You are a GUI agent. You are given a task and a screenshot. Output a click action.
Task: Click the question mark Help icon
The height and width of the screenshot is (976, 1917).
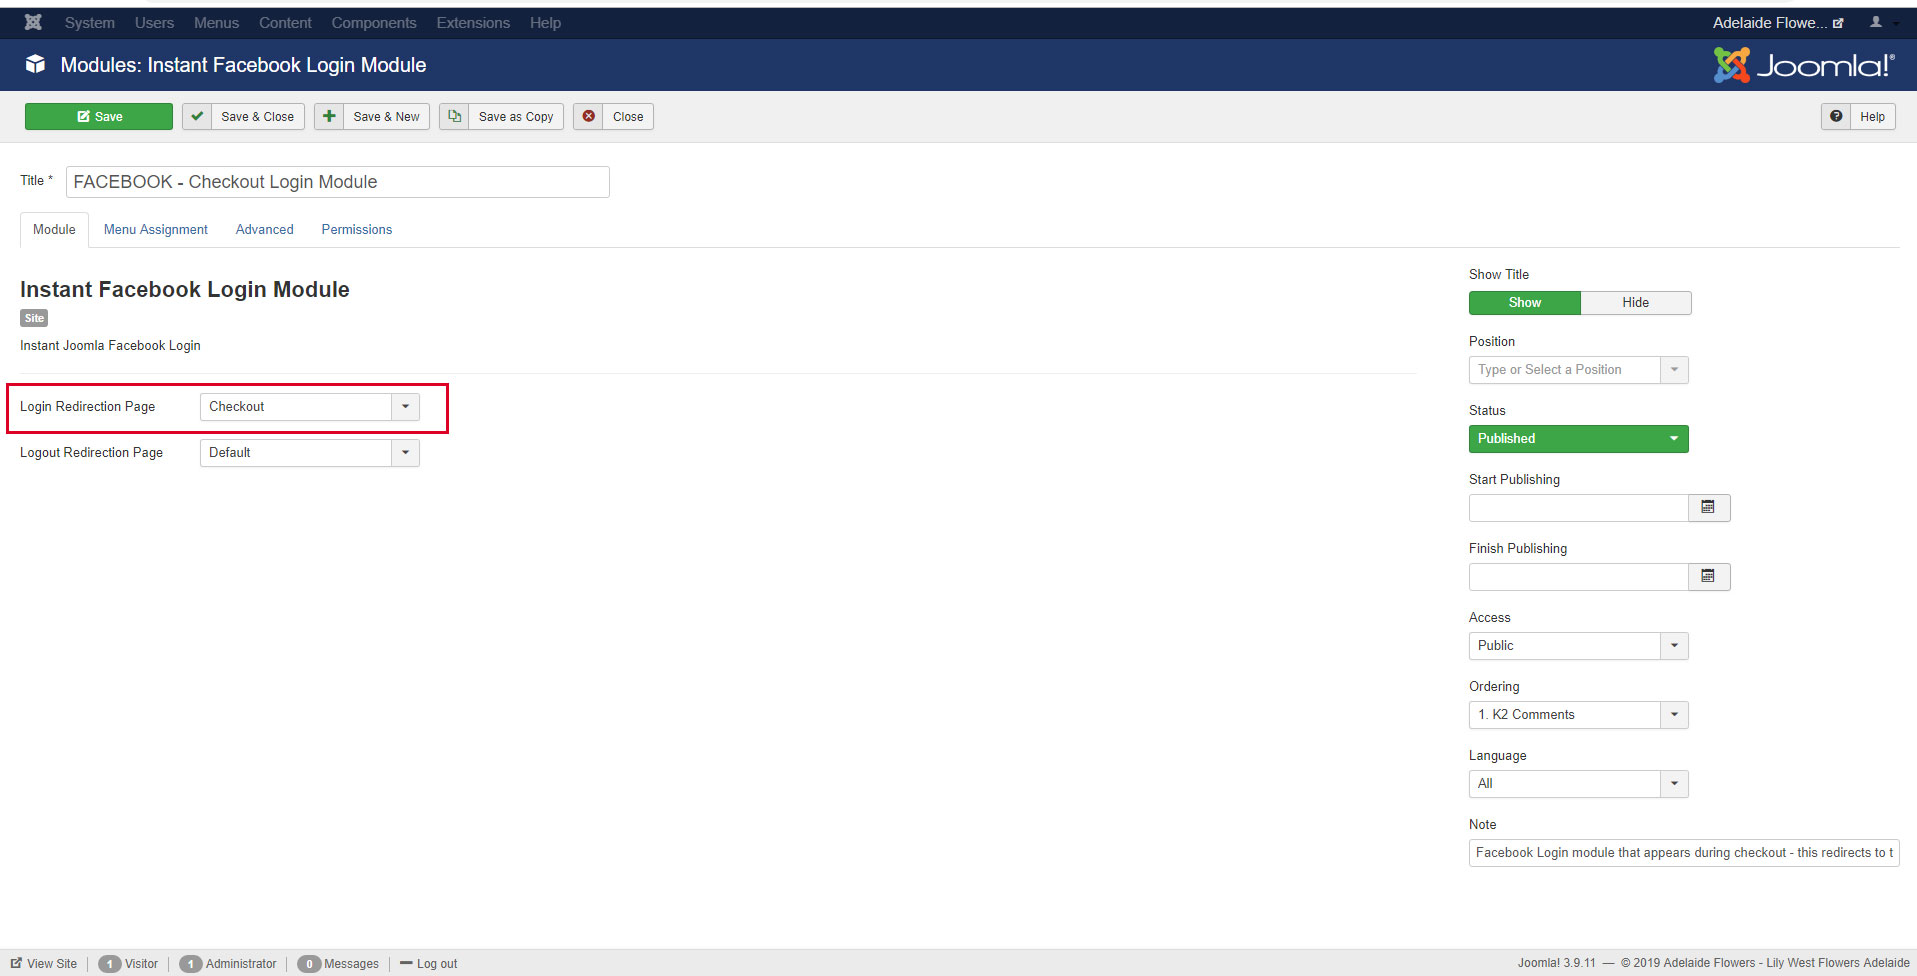(x=1836, y=116)
